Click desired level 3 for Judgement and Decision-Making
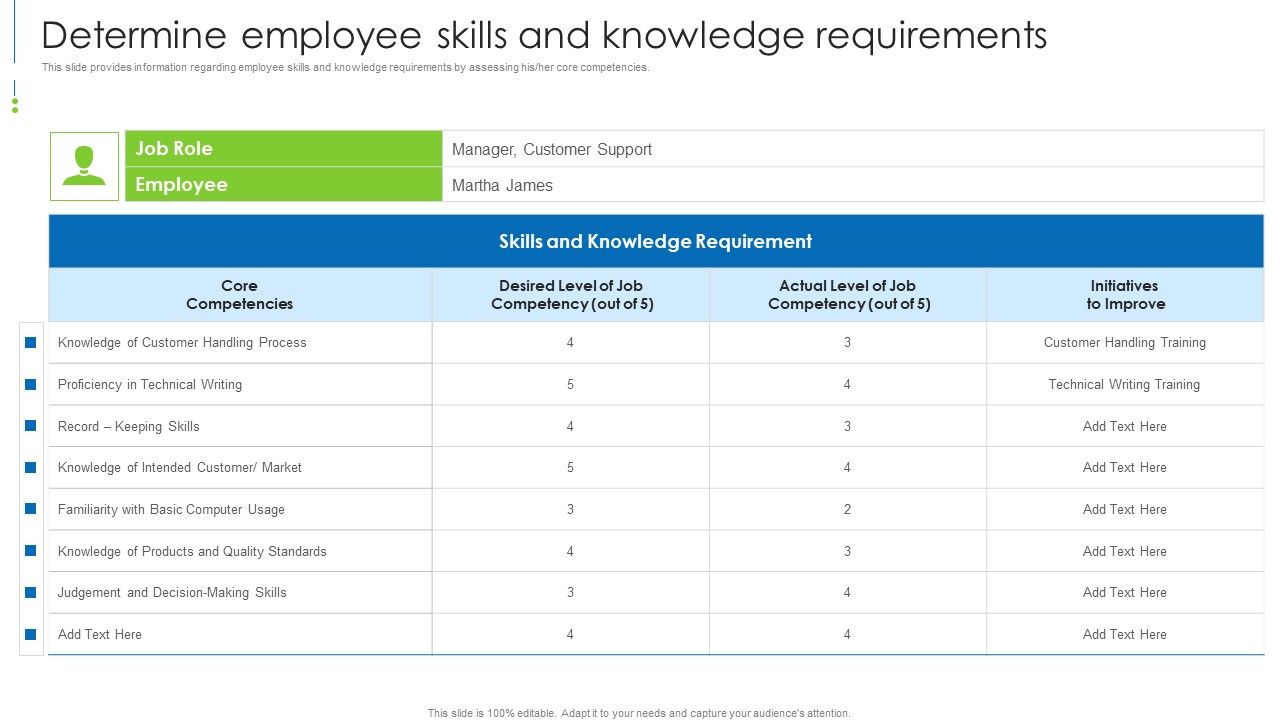The height and width of the screenshot is (720, 1280). (571, 592)
